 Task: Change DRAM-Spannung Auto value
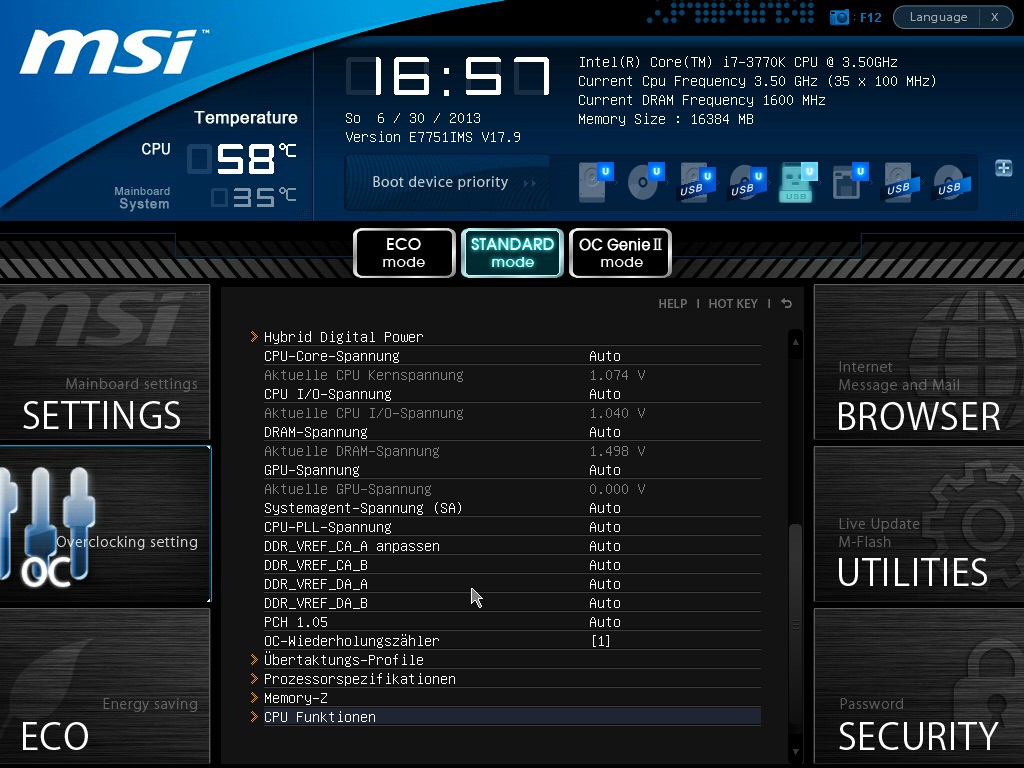click(x=605, y=432)
